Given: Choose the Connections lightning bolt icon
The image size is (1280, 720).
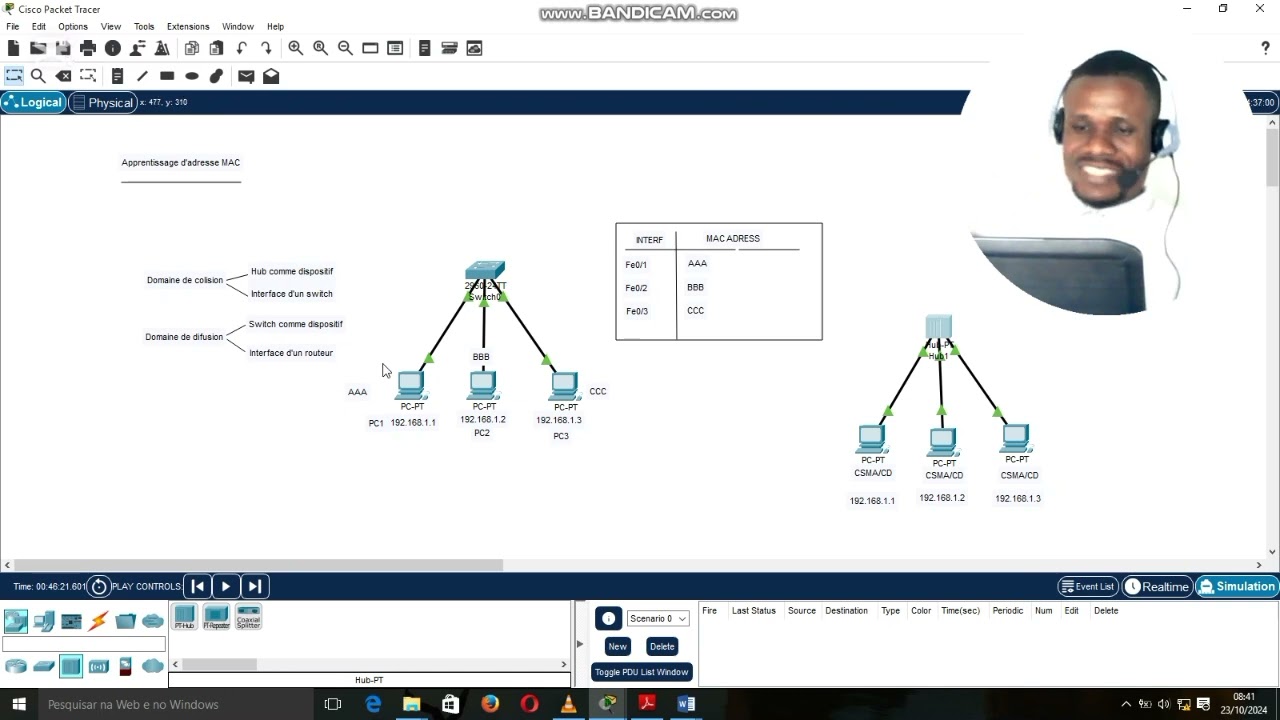Looking at the screenshot, I should pos(98,622).
